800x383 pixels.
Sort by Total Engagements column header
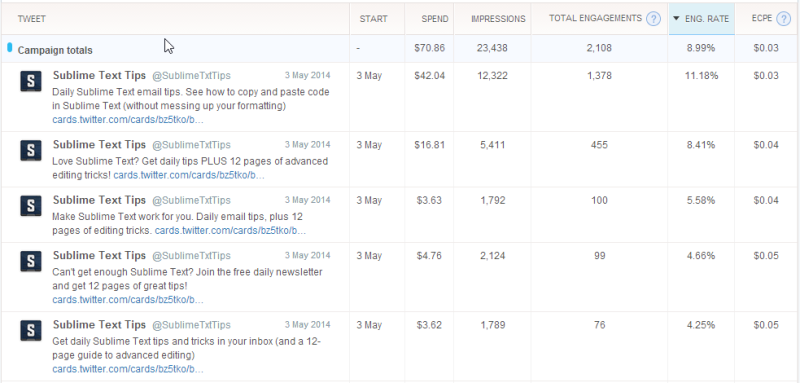click(595, 18)
